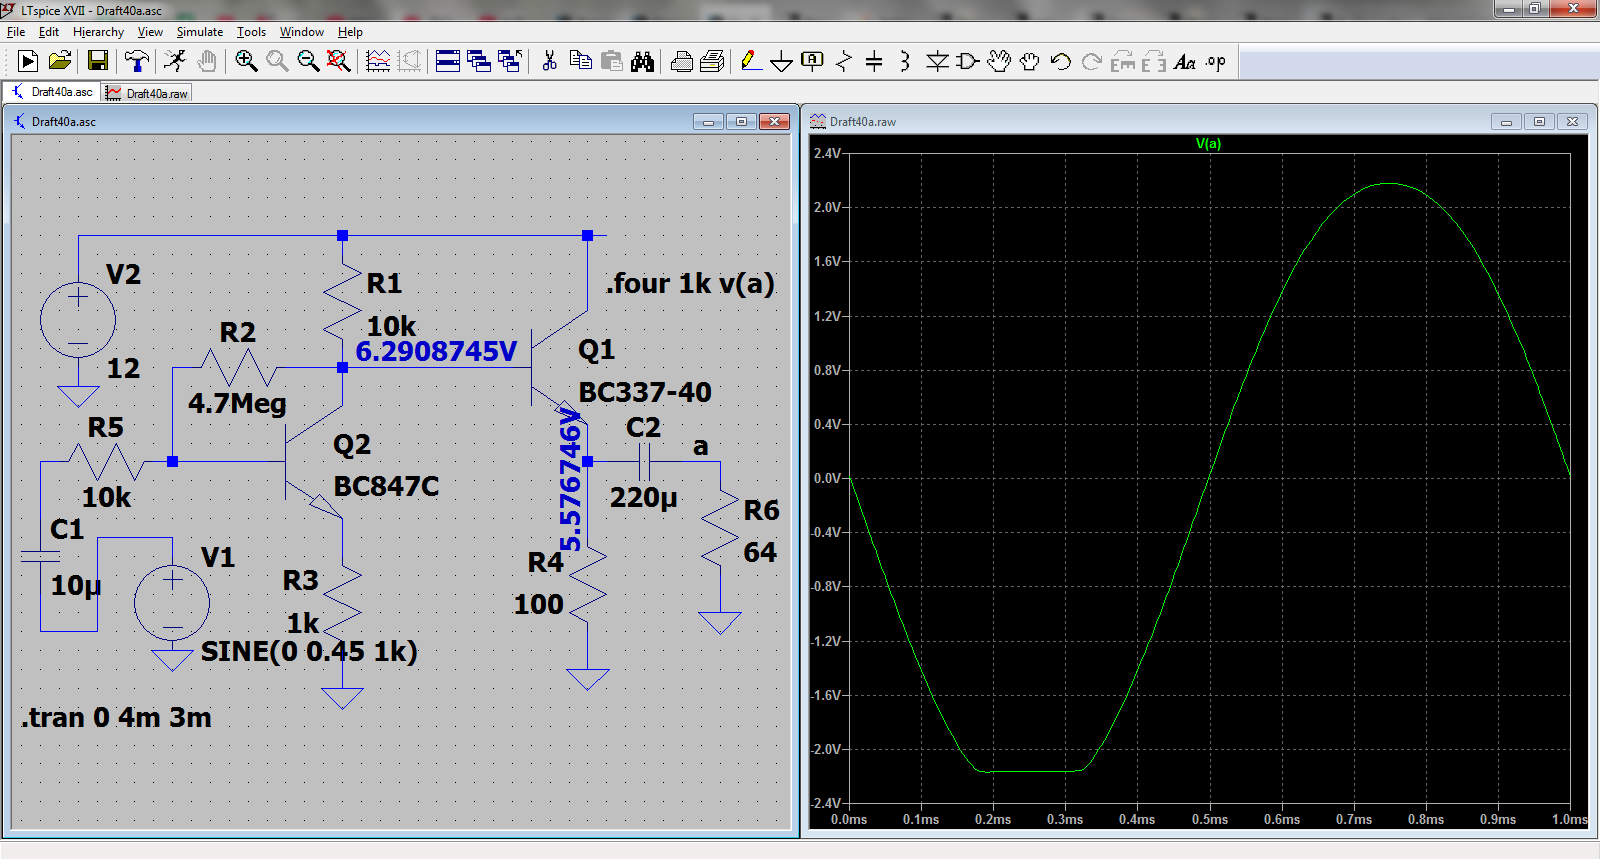The width and height of the screenshot is (1600, 860).
Task: Place a Resistor component
Action: pyautogui.click(x=843, y=62)
